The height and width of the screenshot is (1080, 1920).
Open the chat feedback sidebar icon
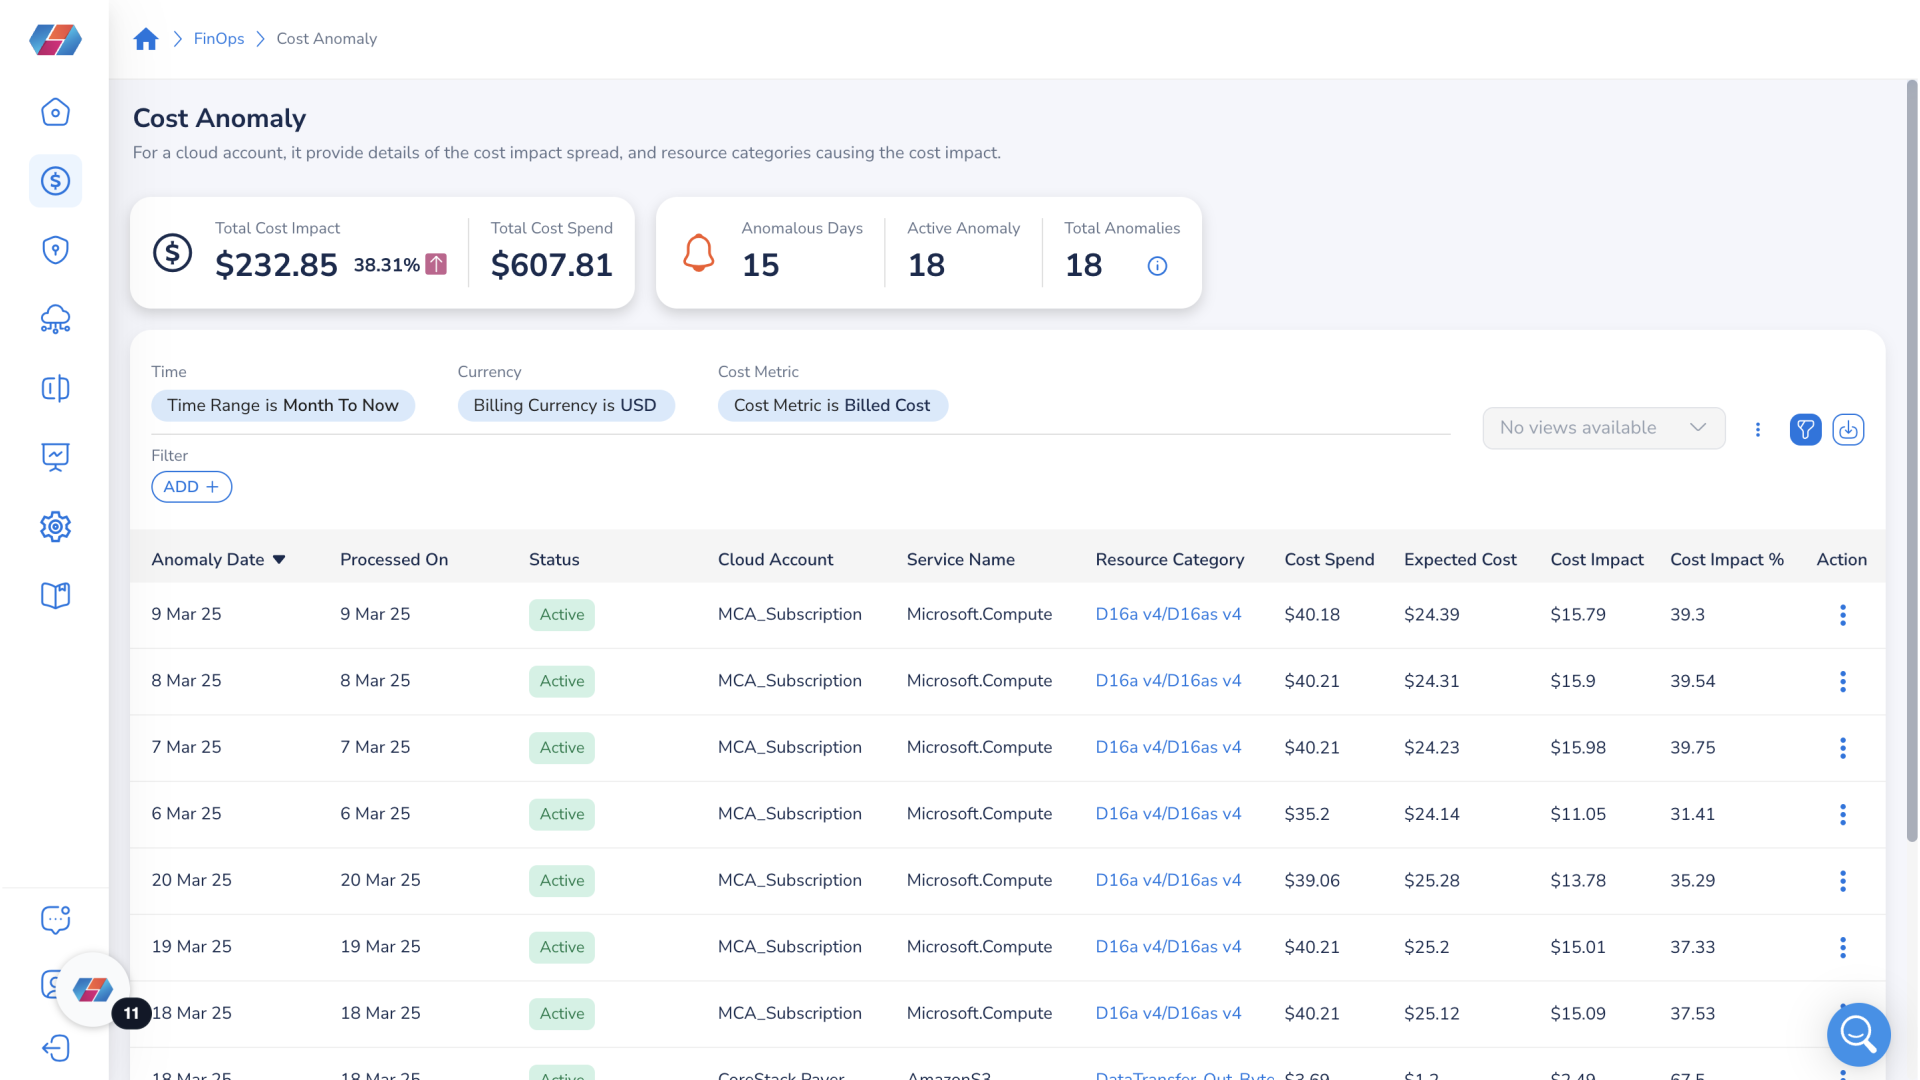tap(55, 919)
